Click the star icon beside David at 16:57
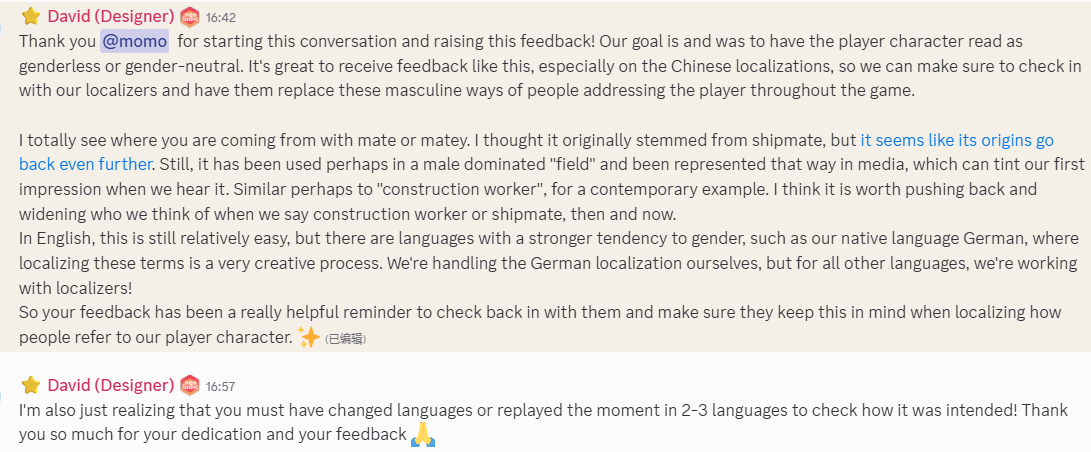Screen dimensions: 1091x452 pyautogui.click(x=30, y=385)
